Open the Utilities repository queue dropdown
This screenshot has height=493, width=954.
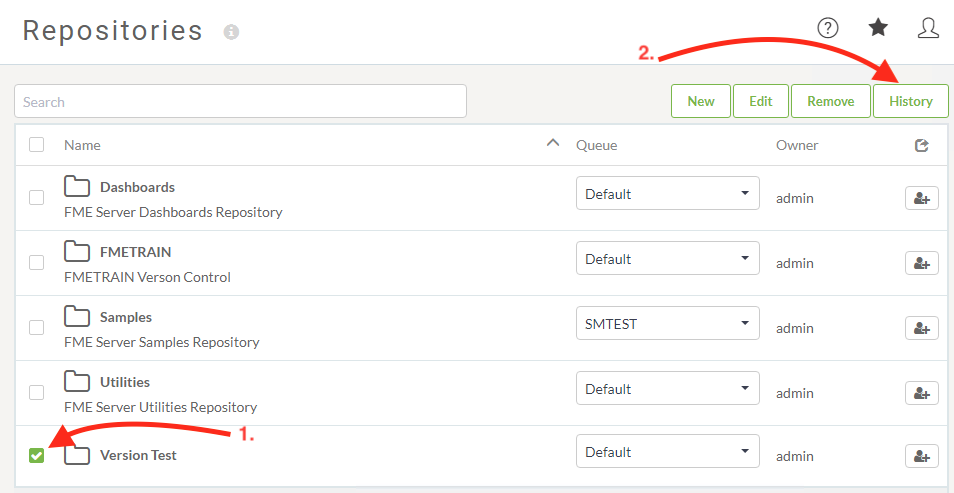pos(667,388)
